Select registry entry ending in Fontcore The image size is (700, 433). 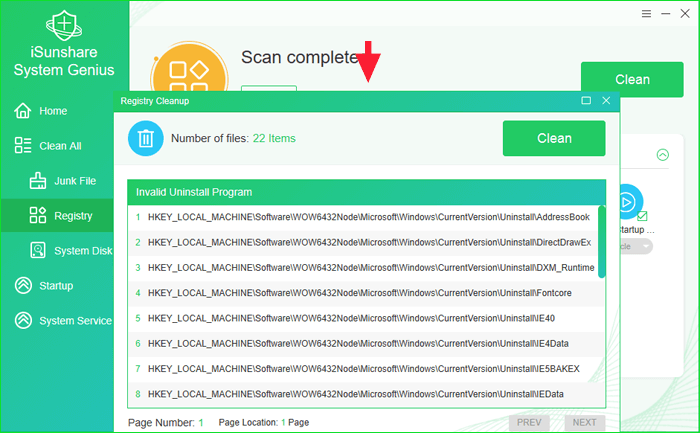[x=367, y=293]
